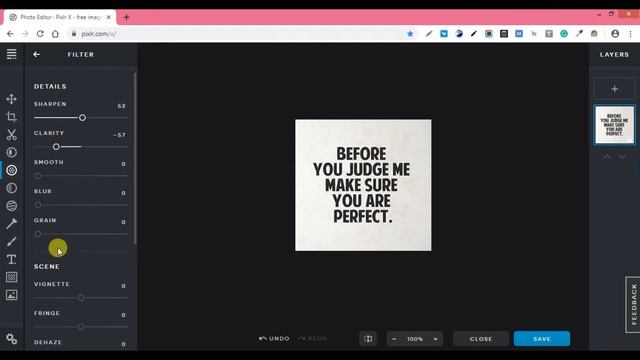Open the Grammarly extension icon
Screen dimensions: 640x360
[564, 34]
